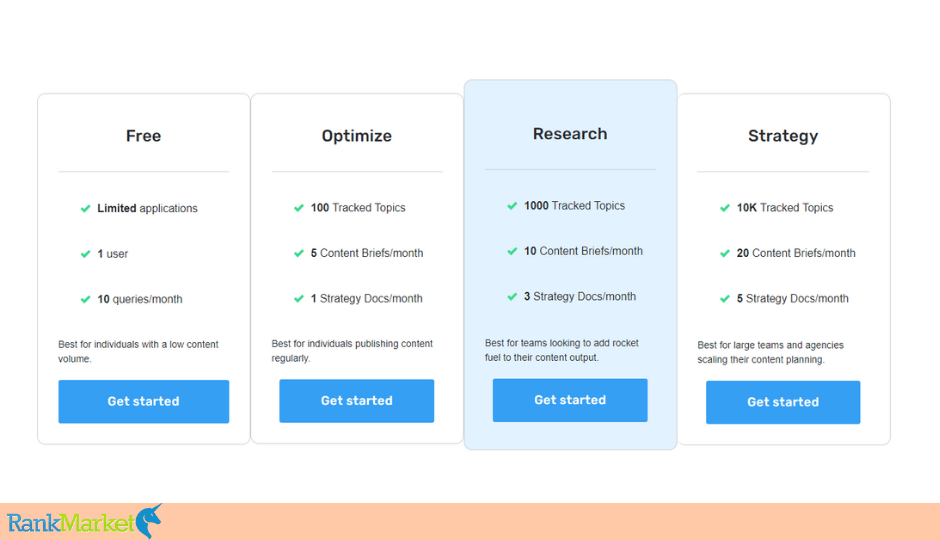Click the 3 Strategy Docs/month text
940x540 pixels.
580,297
